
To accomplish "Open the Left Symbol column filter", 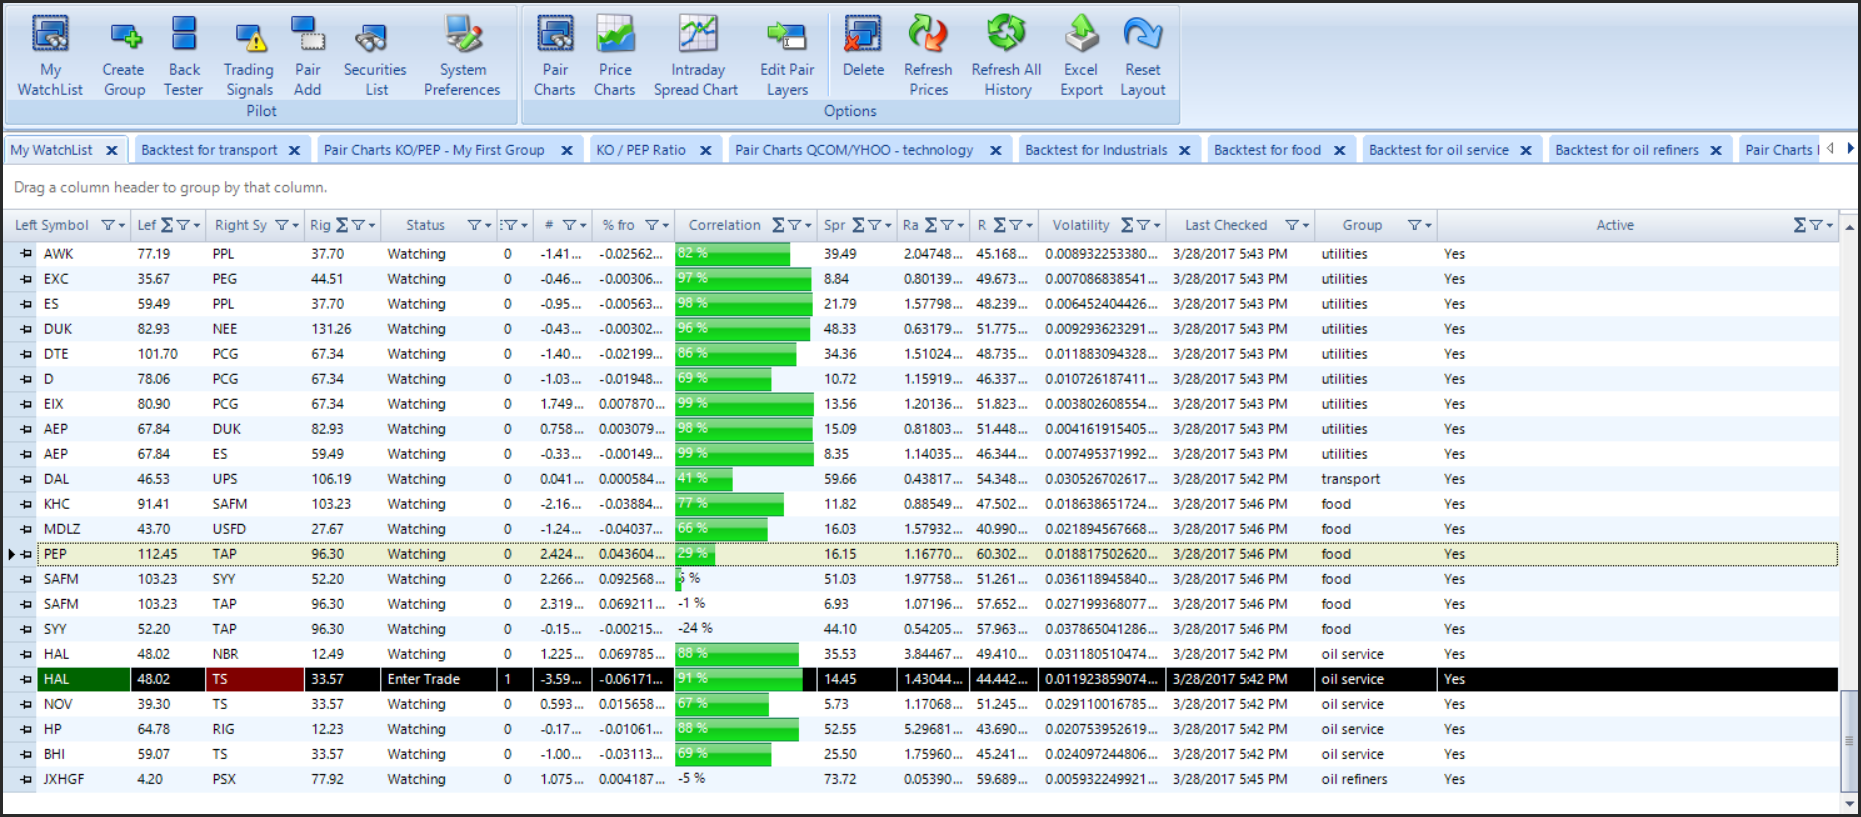I will pos(111,225).
